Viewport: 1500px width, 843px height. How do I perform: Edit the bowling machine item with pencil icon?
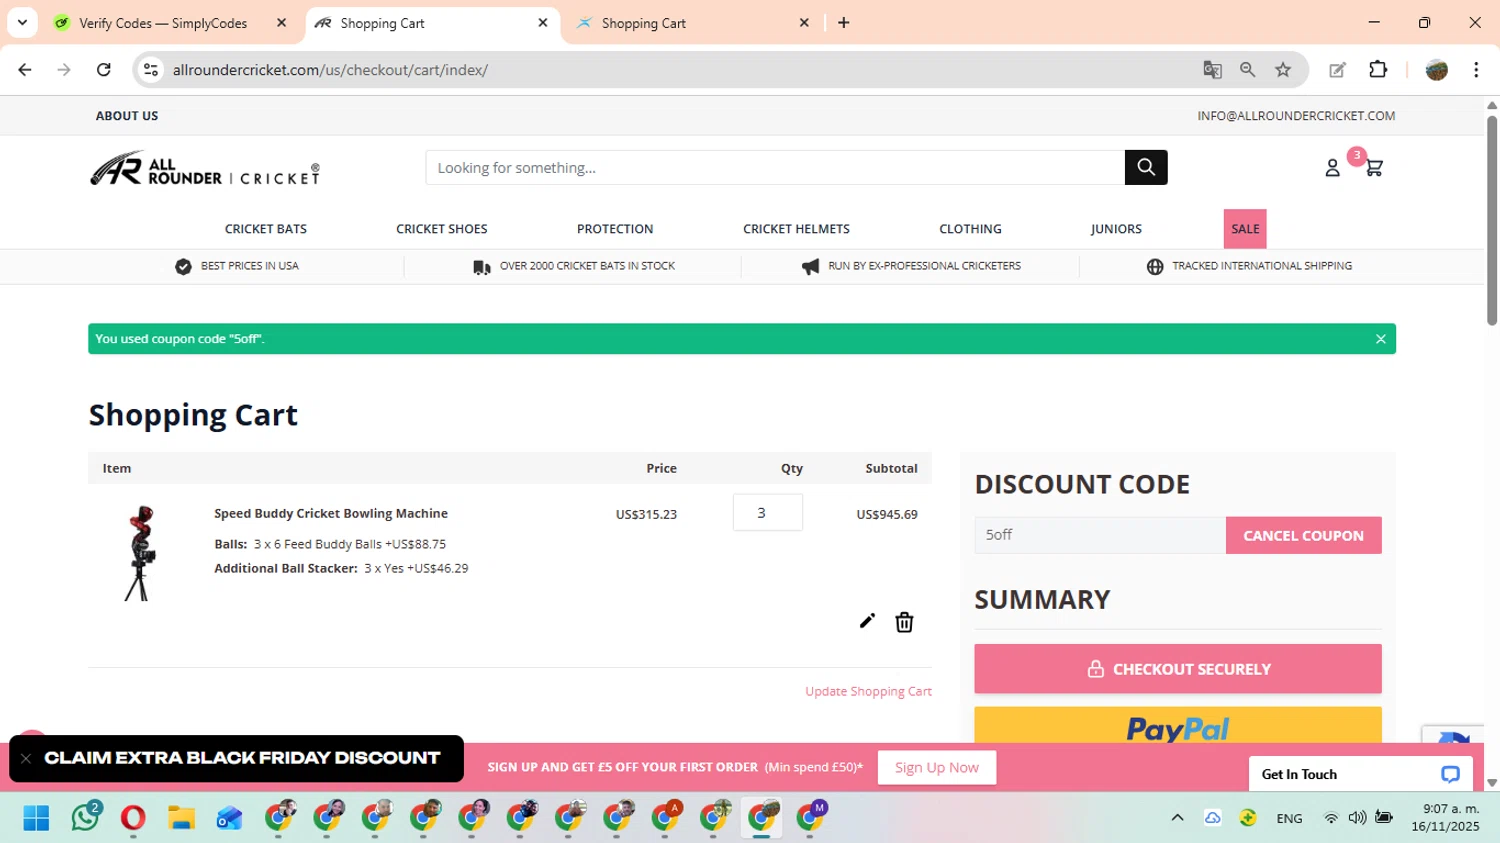click(867, 621)
